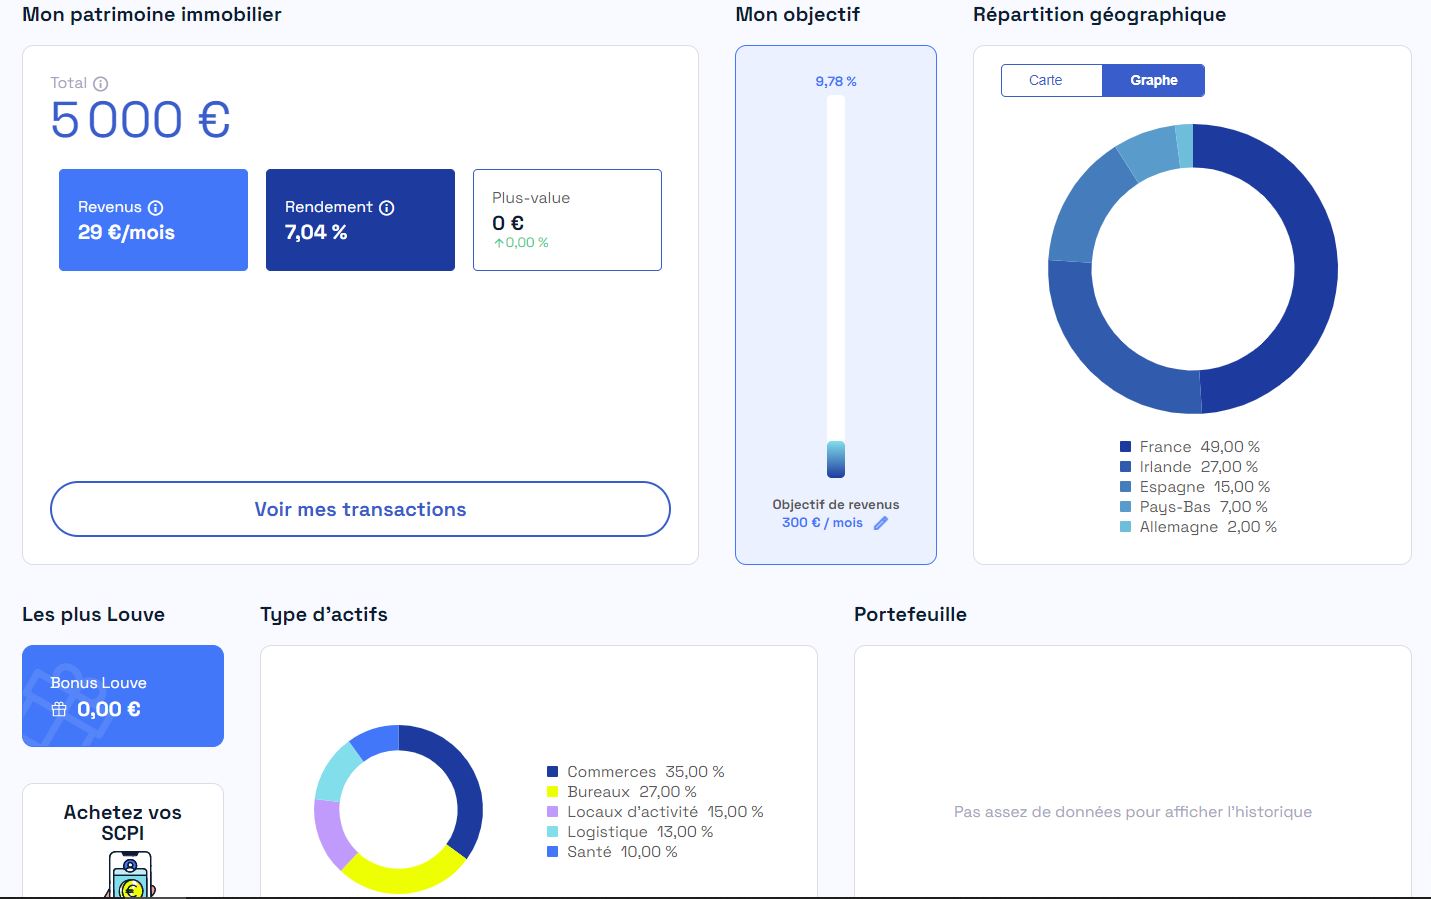Click the Locaux d'activité purple legend swatch
1431x899 pixels.
coord(552,812)
